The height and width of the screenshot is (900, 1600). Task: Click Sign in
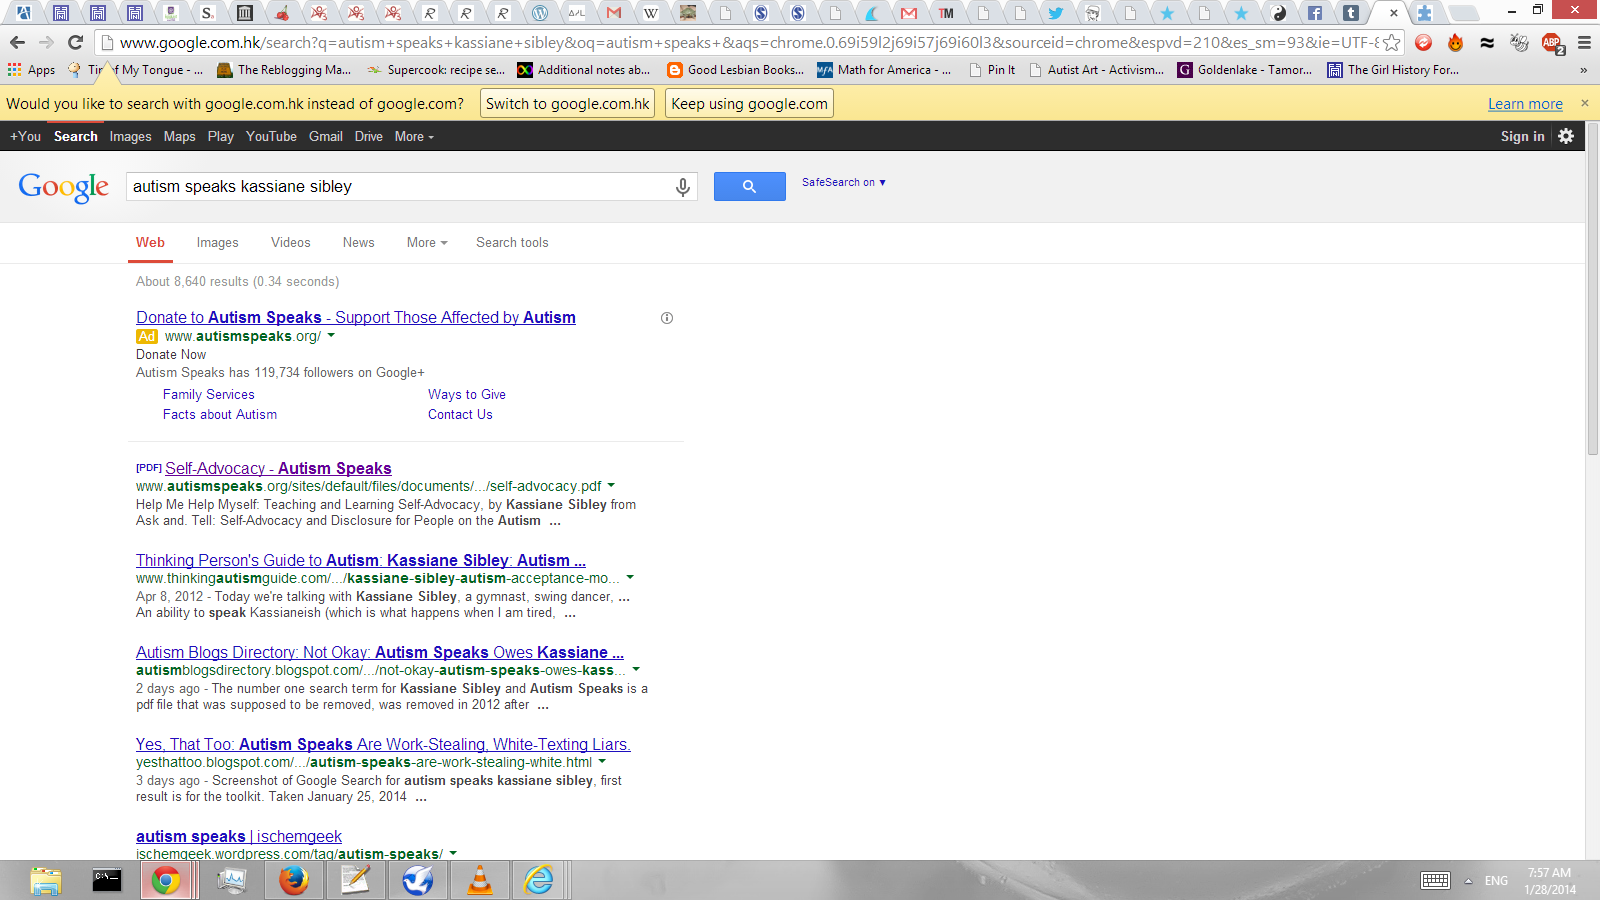(1522, 136)
